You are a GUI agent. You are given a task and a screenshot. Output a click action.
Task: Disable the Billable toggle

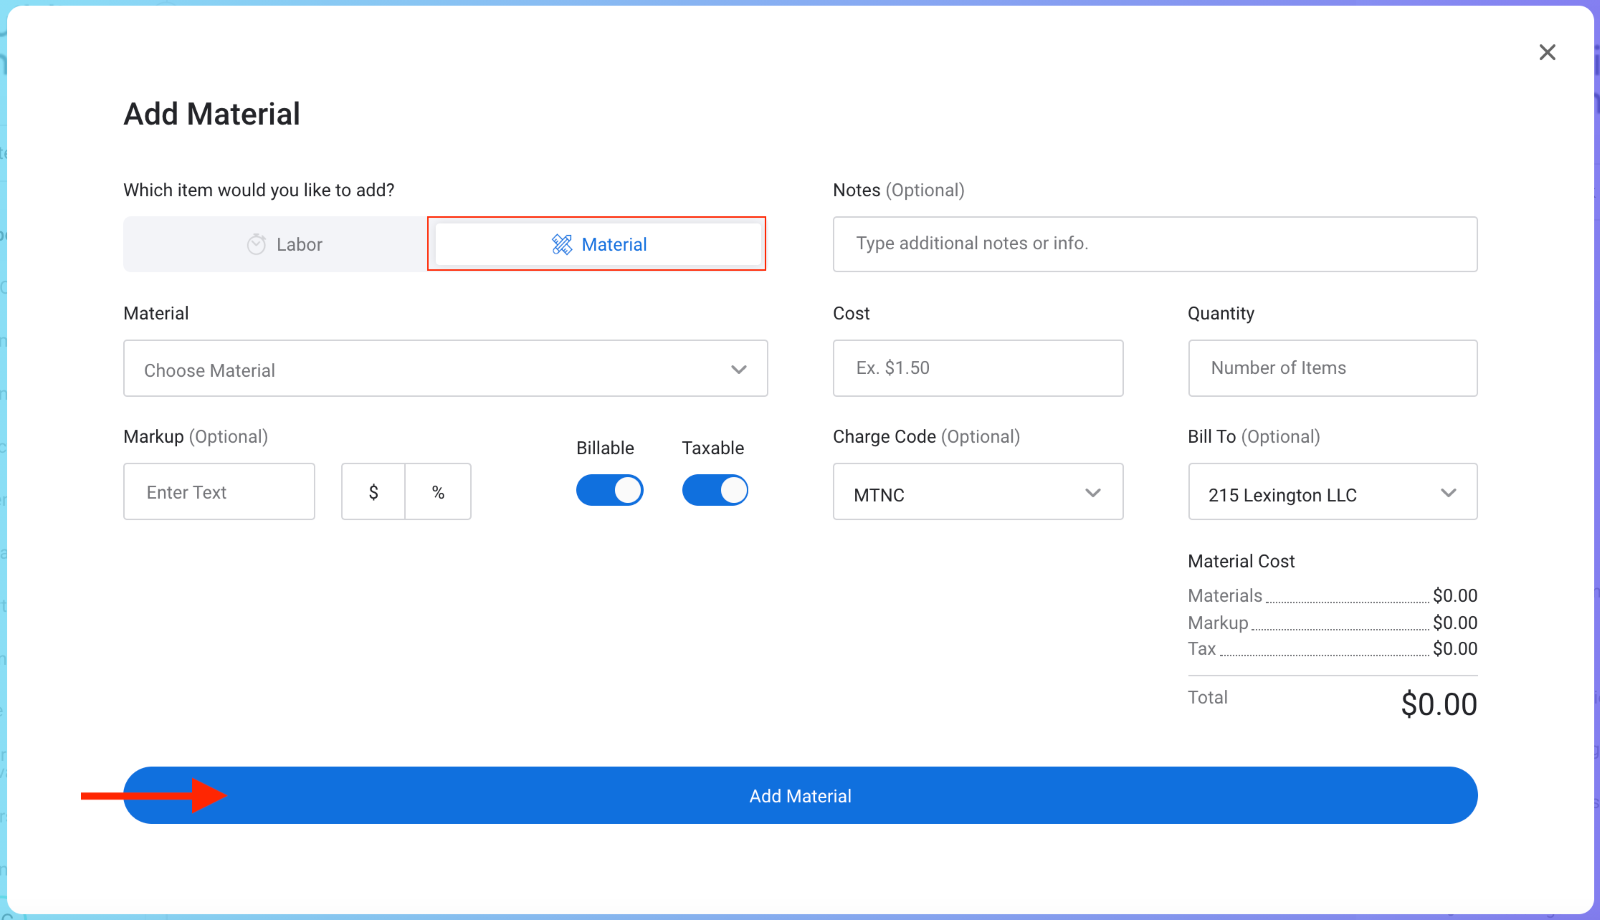click(x=609, y=490)
